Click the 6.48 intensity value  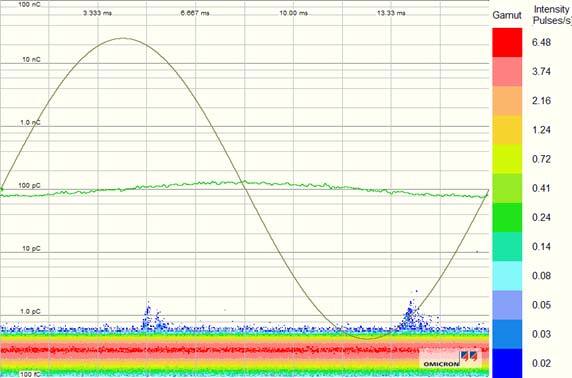(x=541, y=42)
